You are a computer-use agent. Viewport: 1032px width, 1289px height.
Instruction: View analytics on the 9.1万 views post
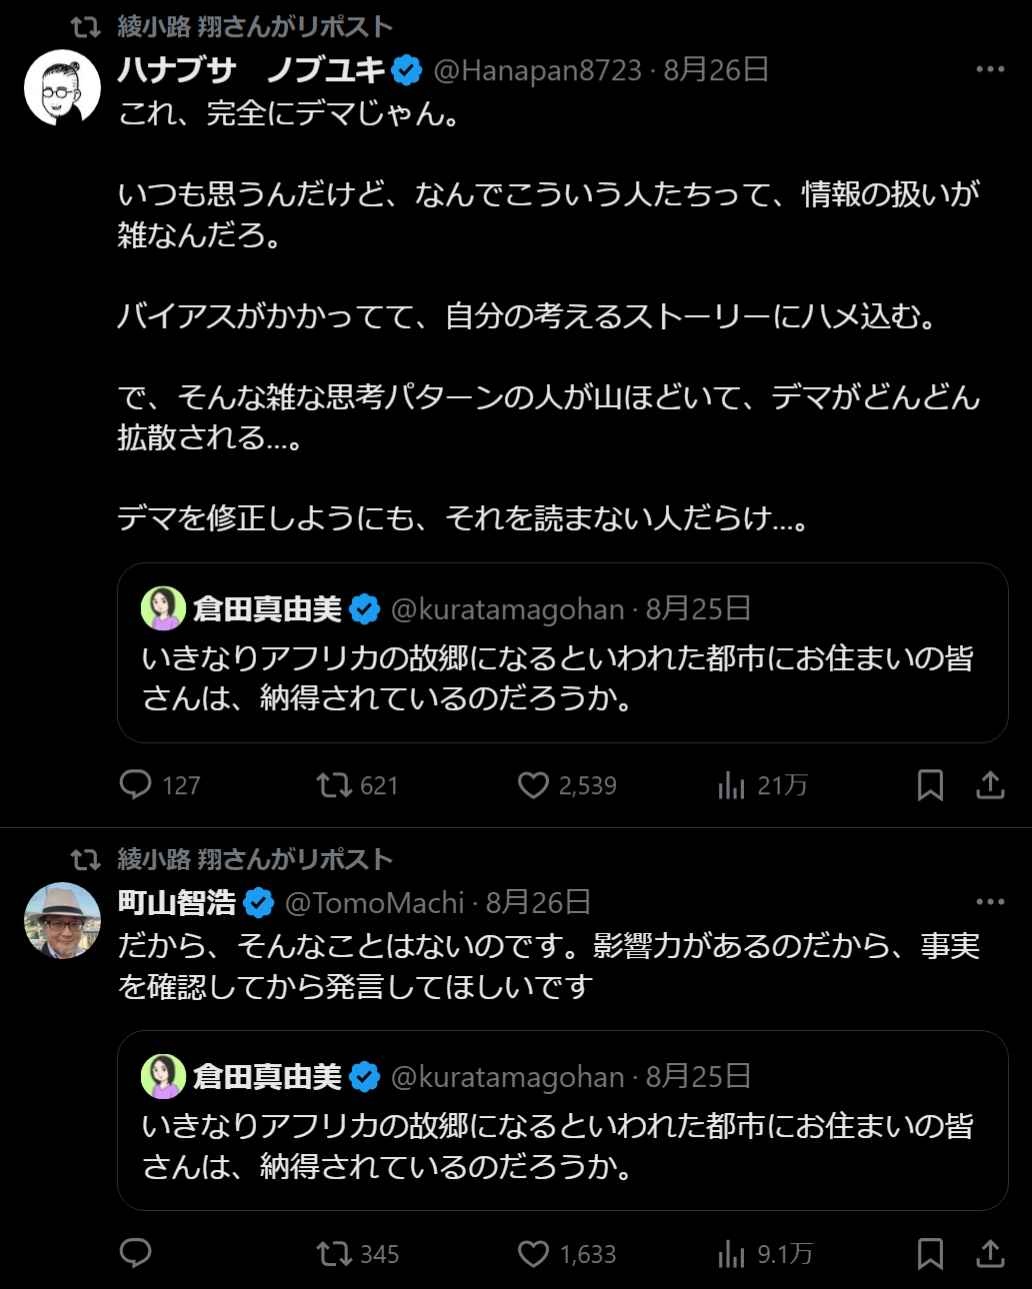point(732,1254)
